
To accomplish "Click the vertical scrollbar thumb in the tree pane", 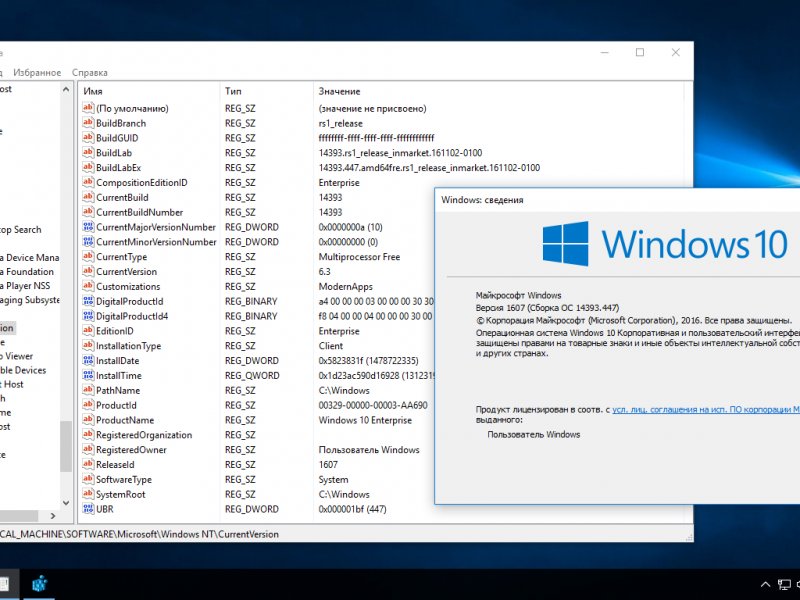I will [x=66, y=446].
